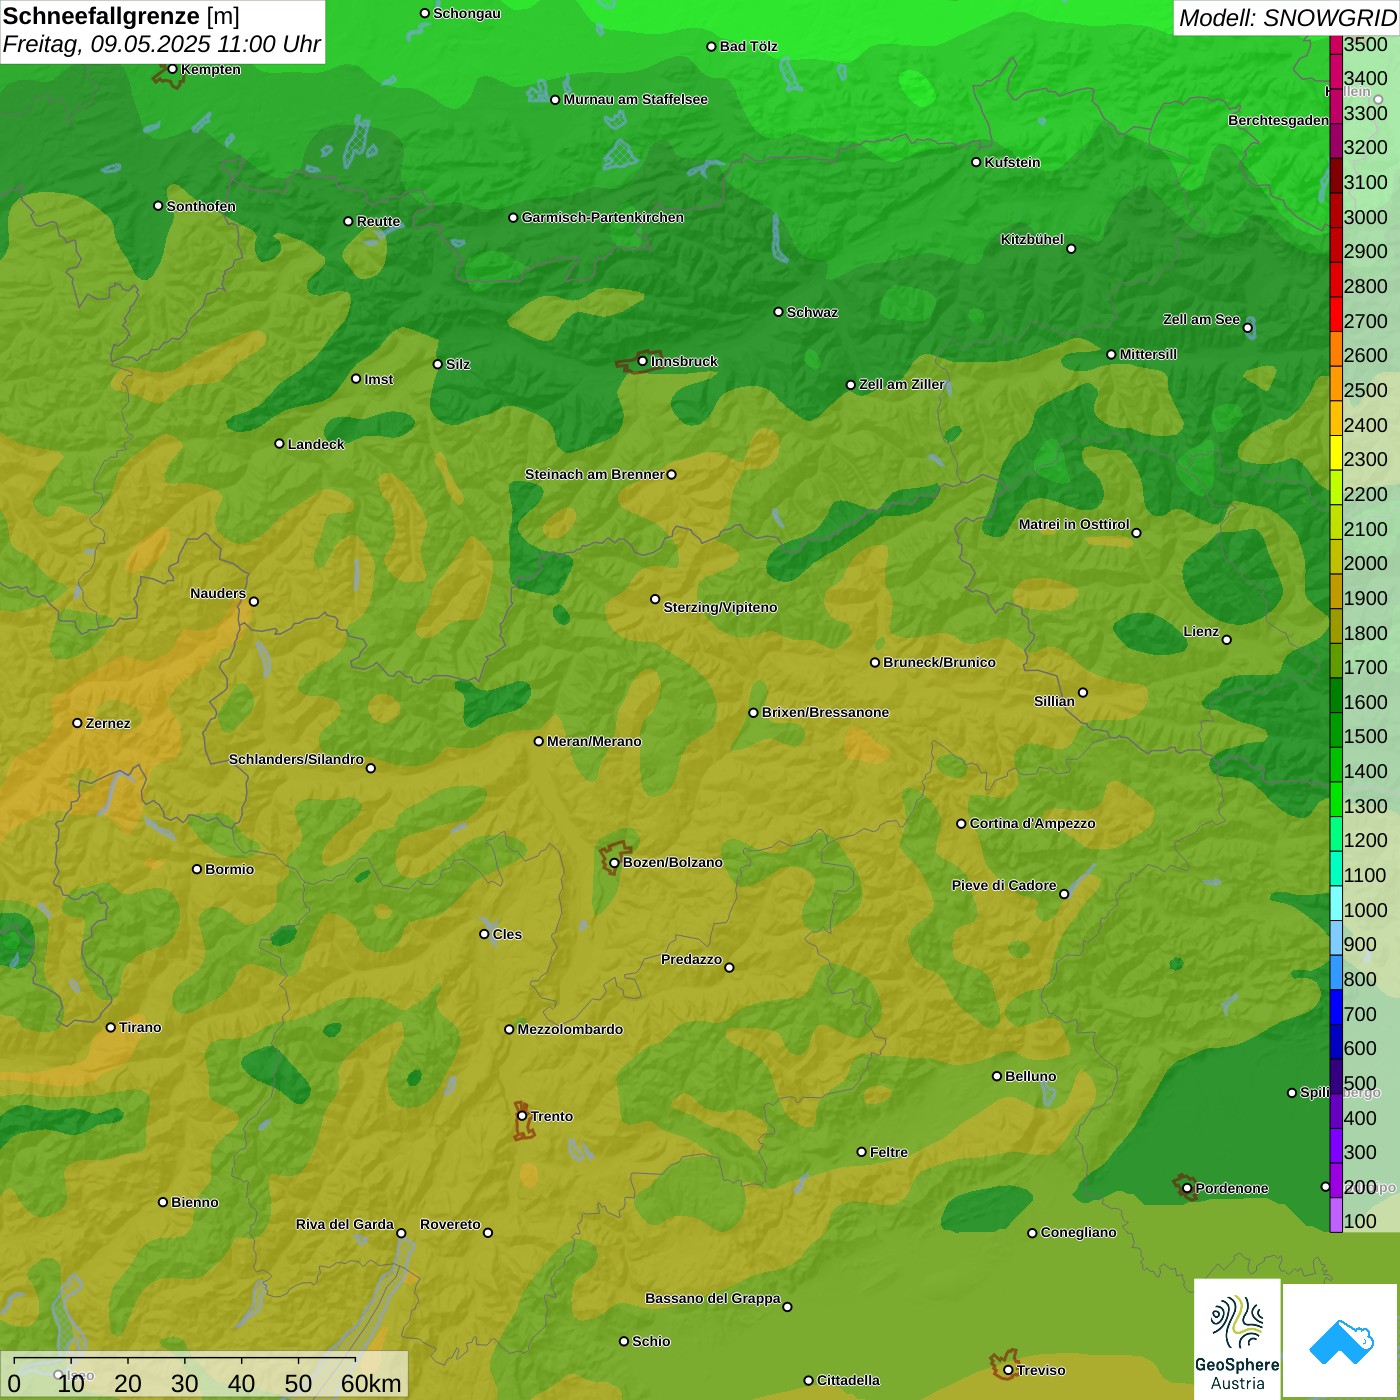Click the Modell: SNOWGRID label
This screenshot has height=1400, width=1400.
pos(1287,18)
